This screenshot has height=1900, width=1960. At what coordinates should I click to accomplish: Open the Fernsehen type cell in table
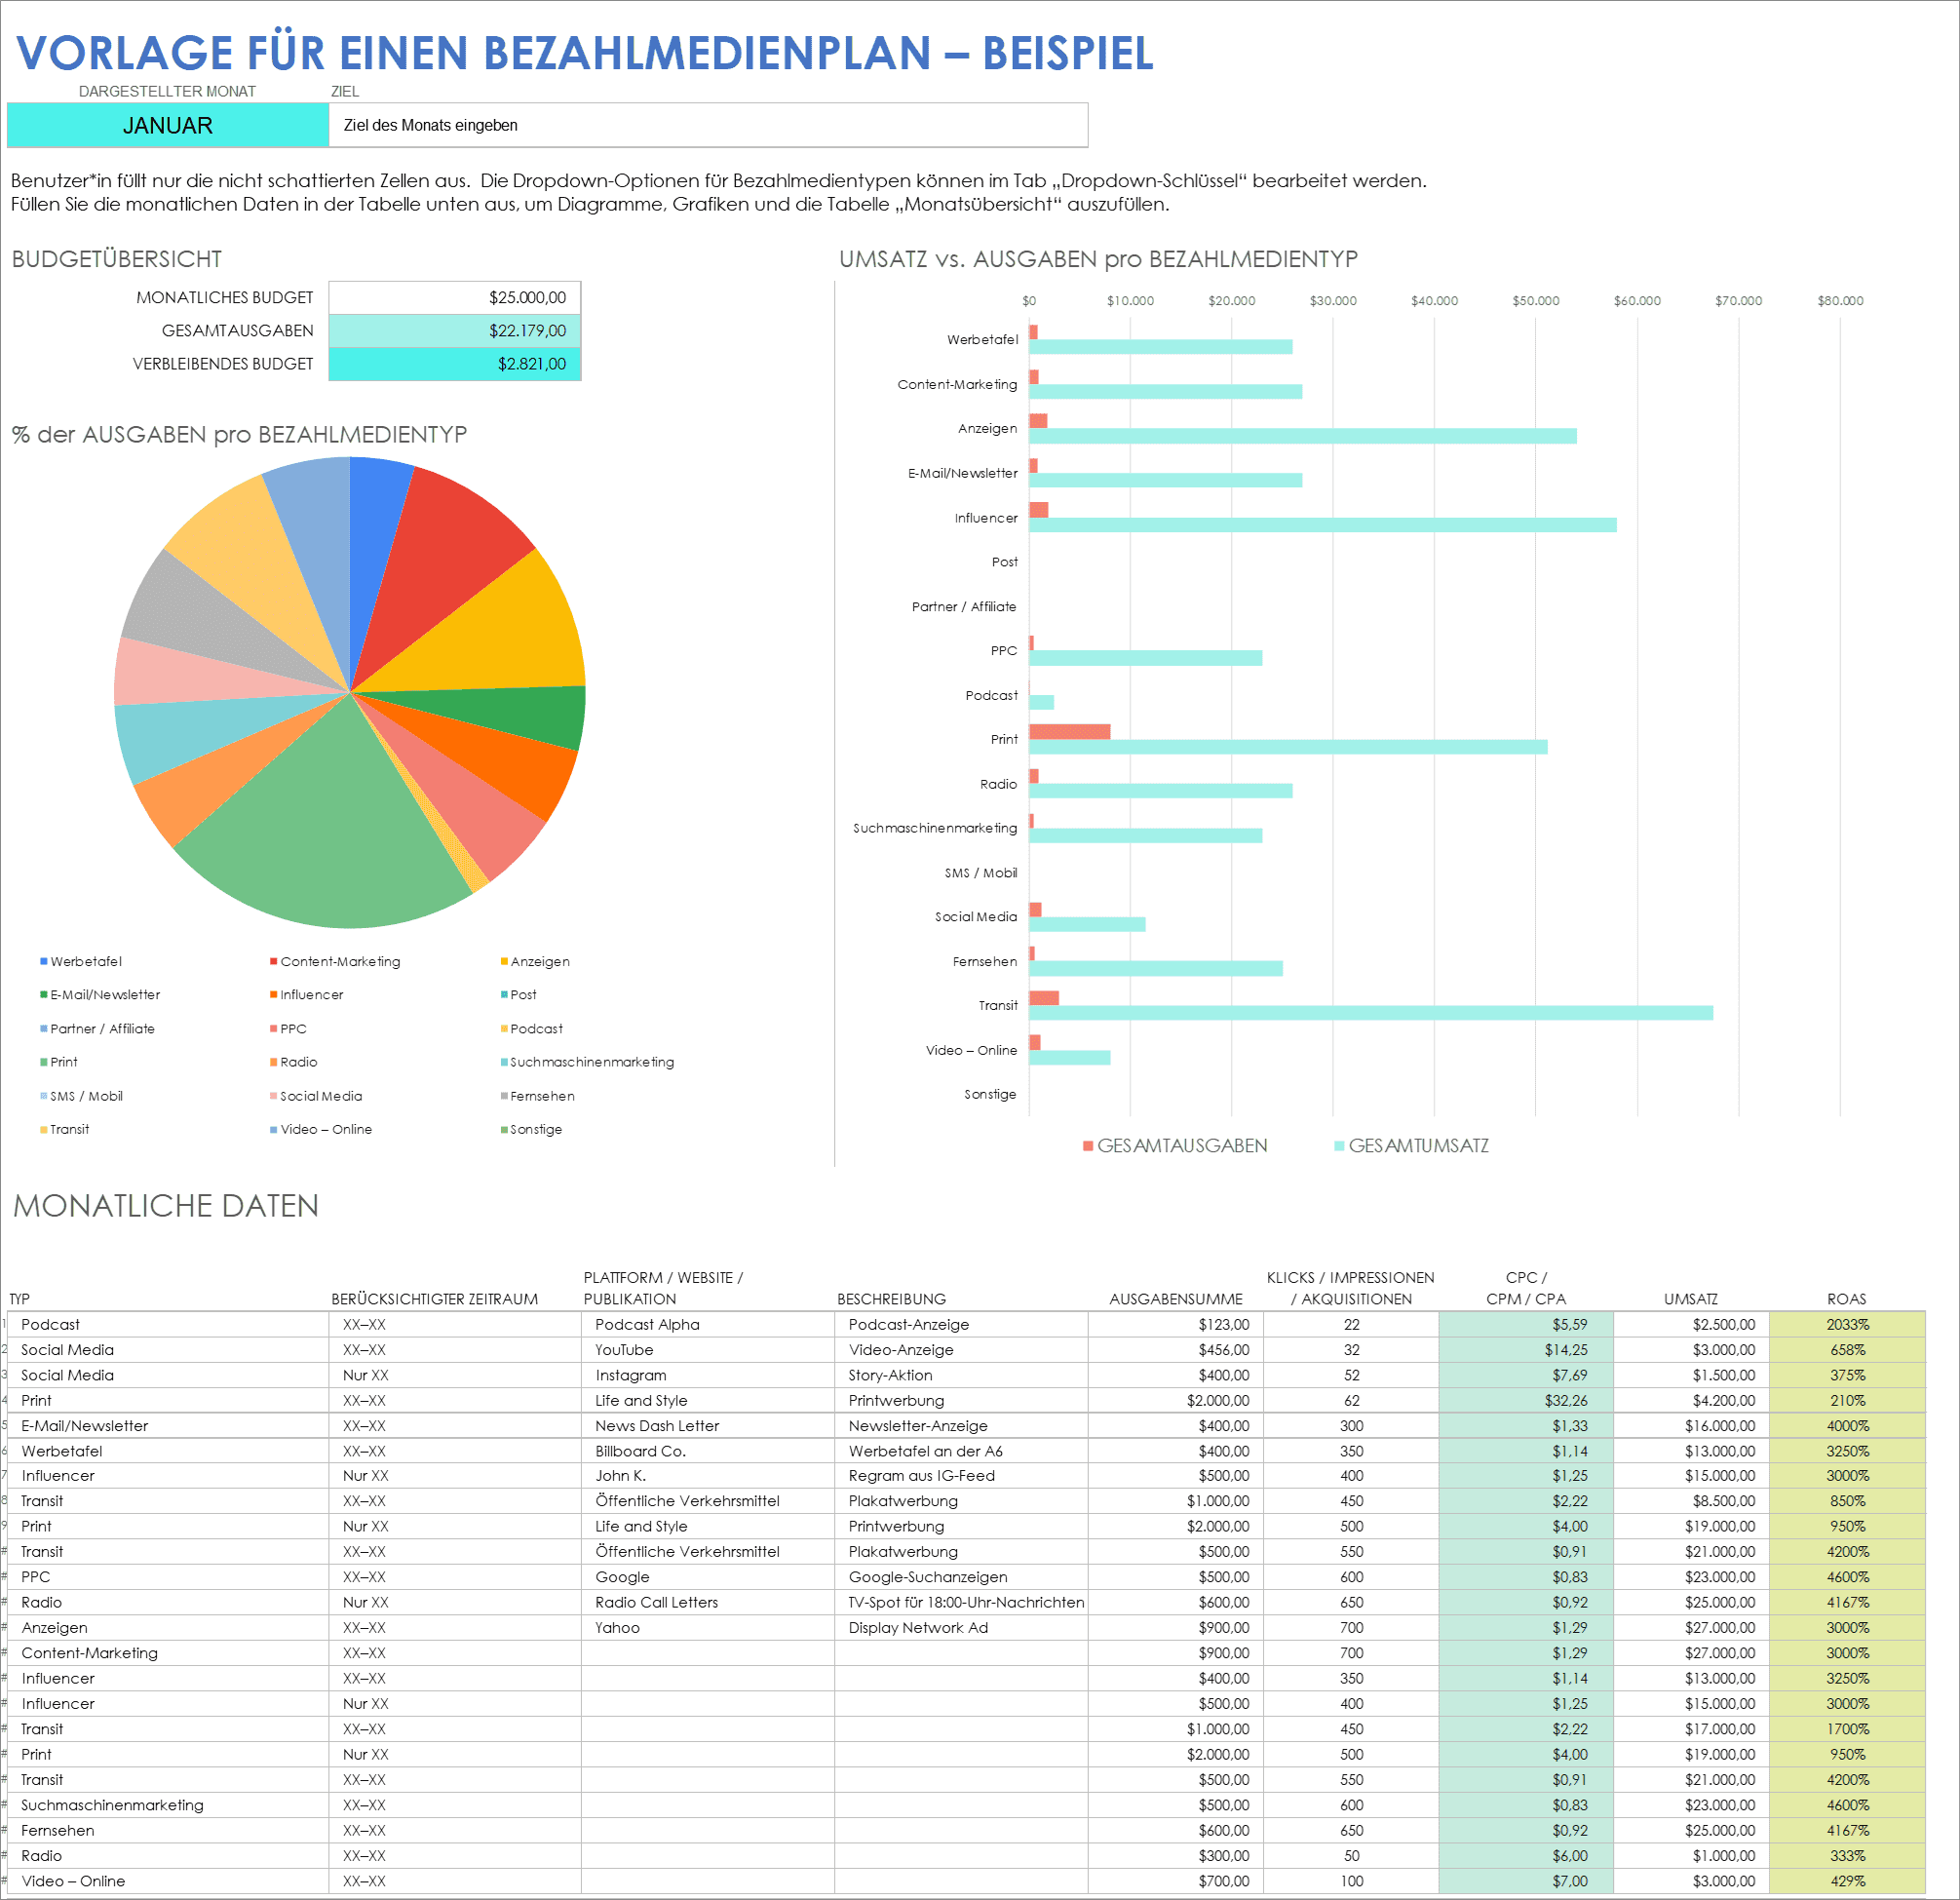pyautogui.click(x=168, y=1830)
